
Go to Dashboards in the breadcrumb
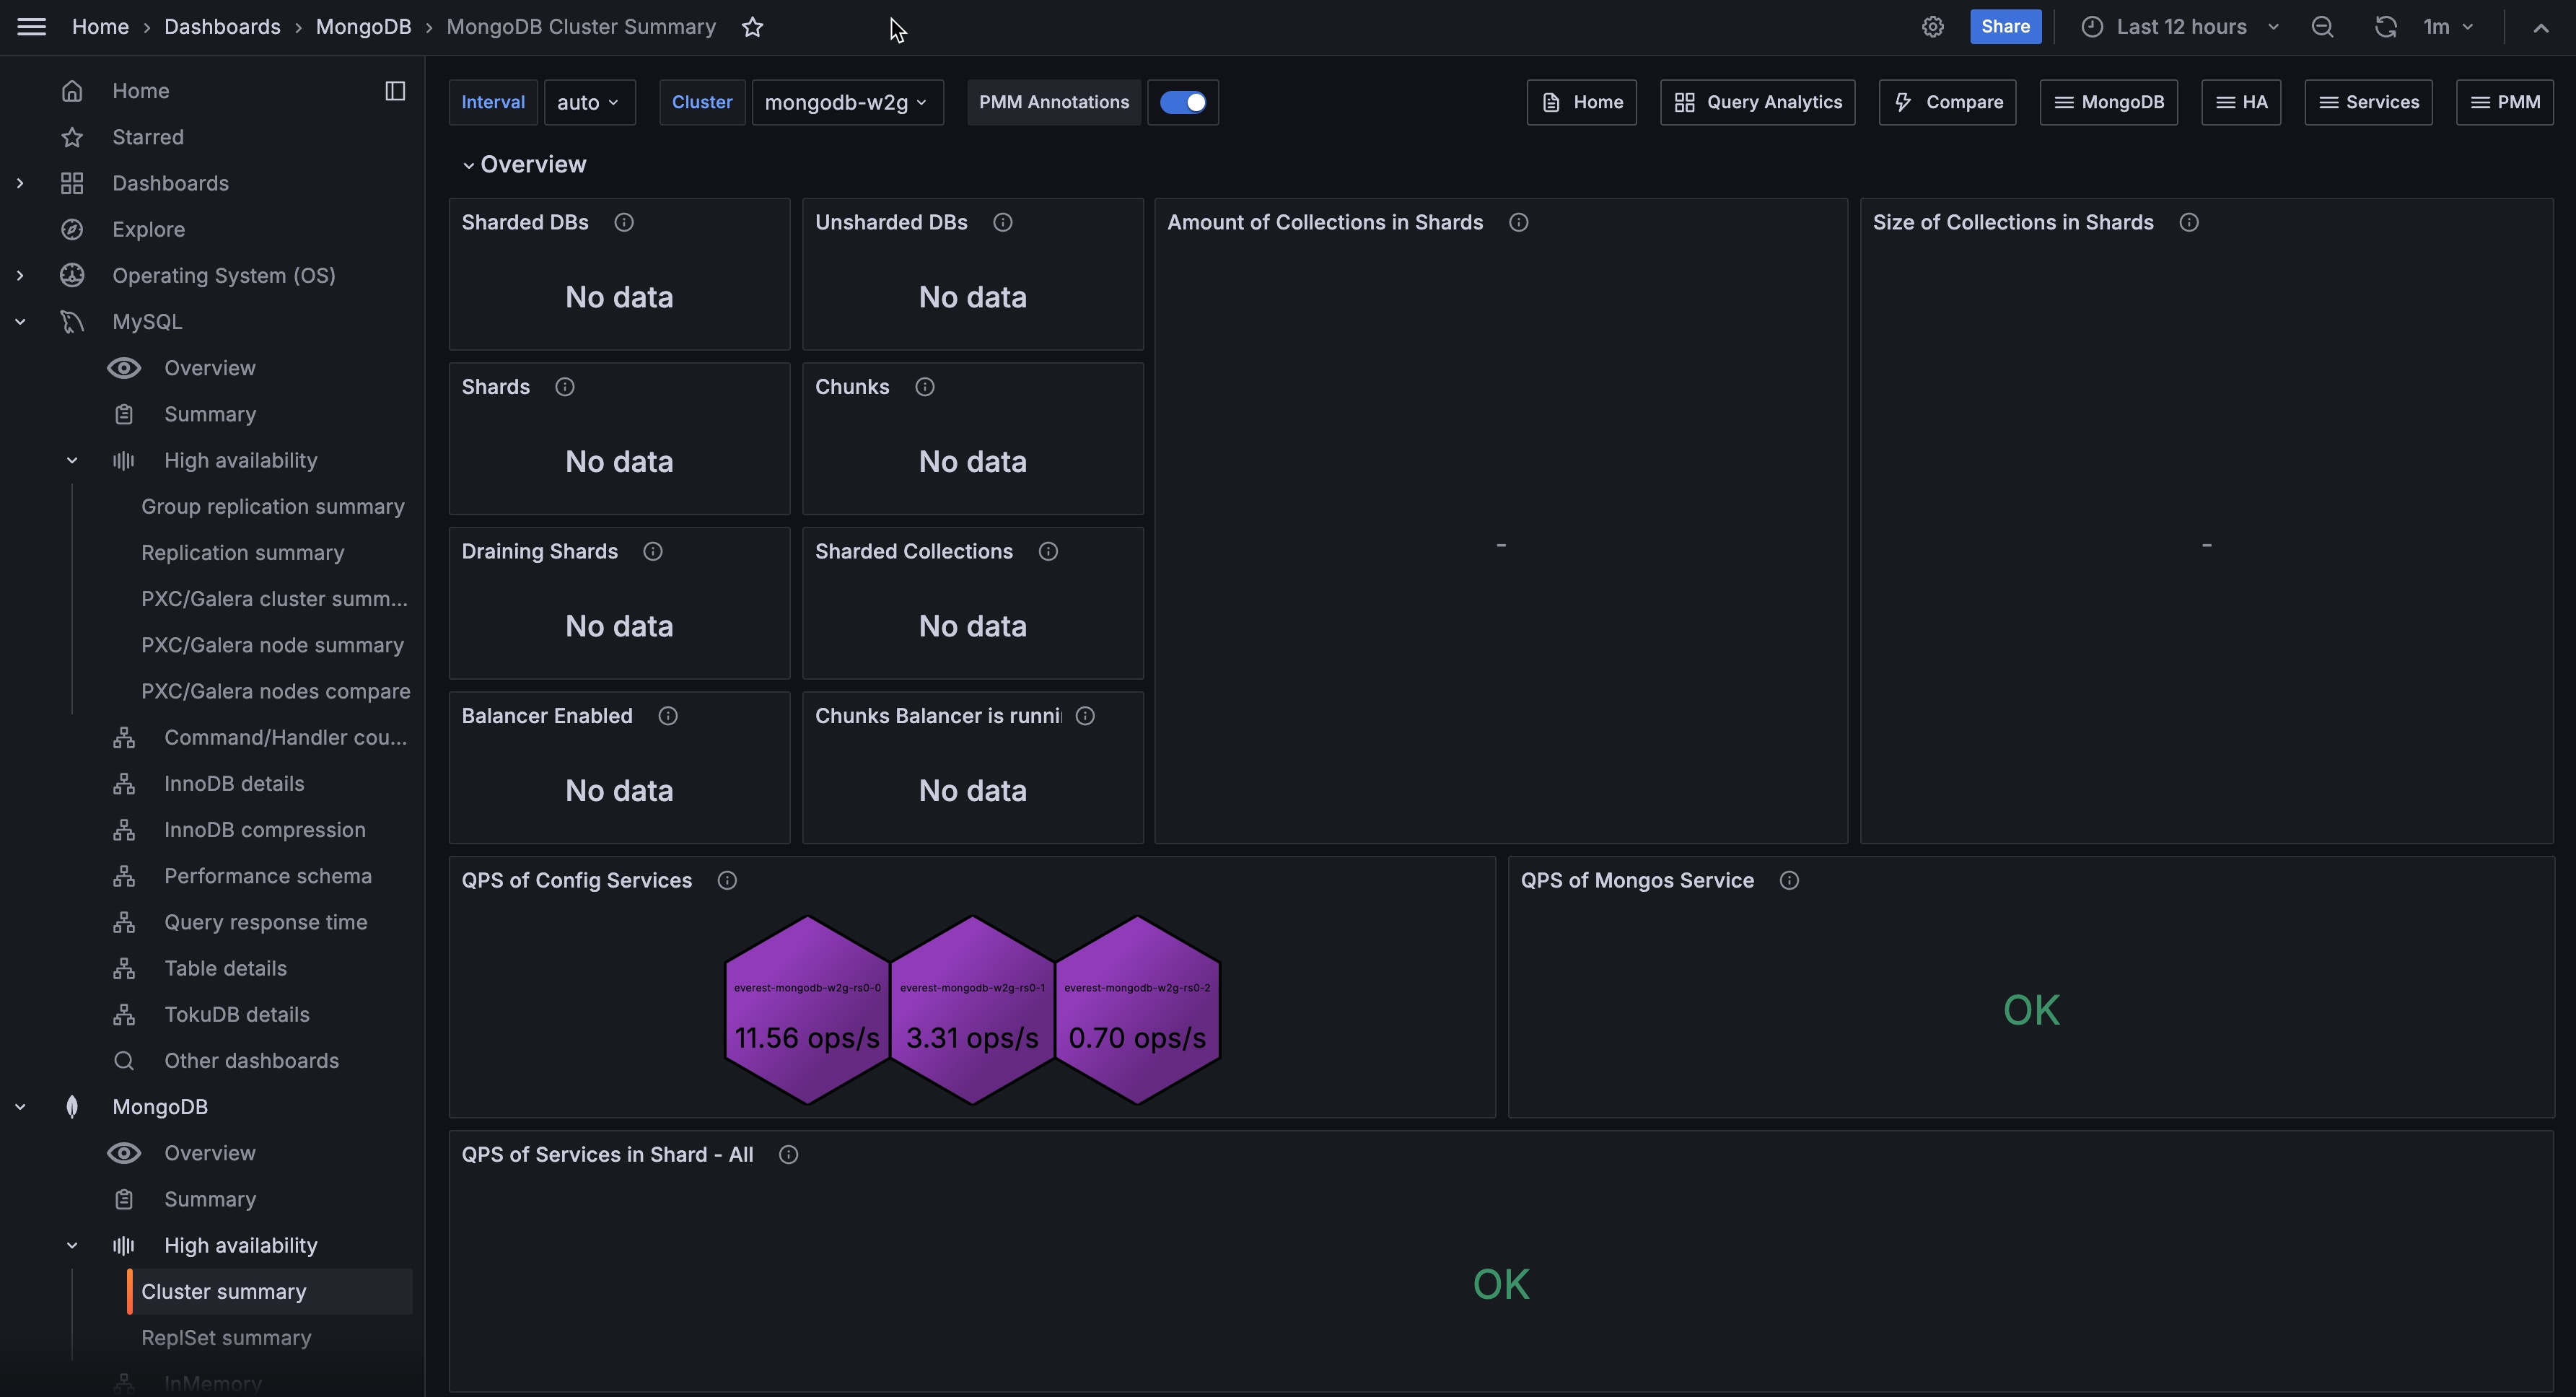pos(222,27)
